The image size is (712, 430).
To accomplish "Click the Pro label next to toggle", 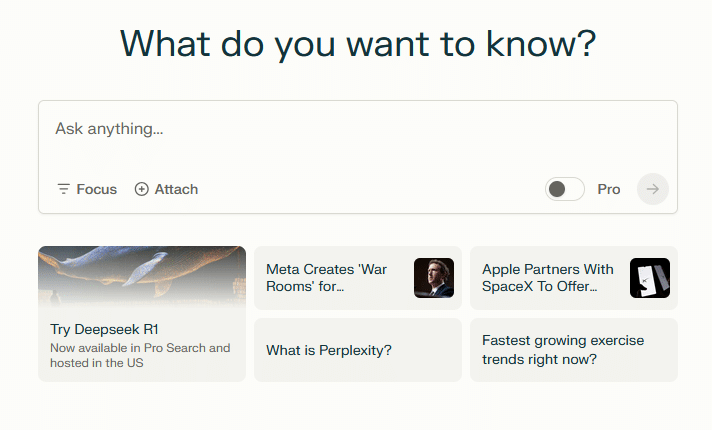I will pyautogui.click(x=609, y=189).
